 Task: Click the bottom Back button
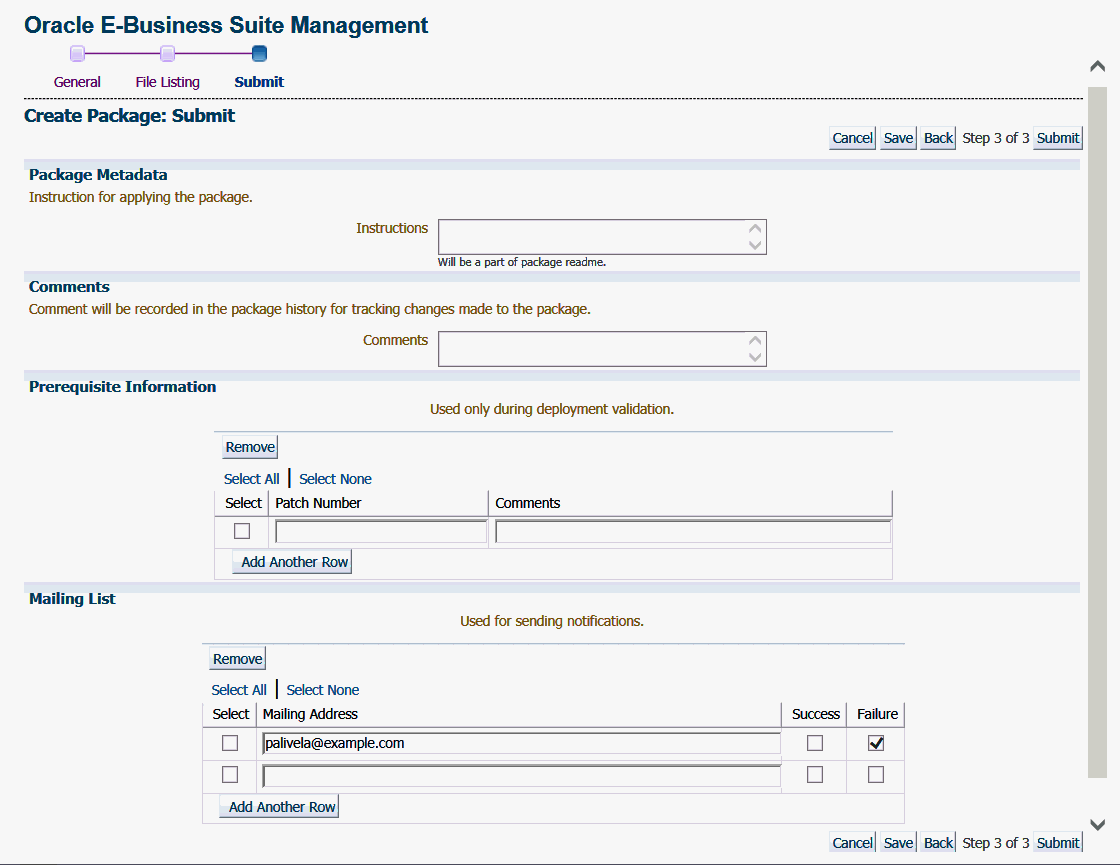(x=938, y=843)
